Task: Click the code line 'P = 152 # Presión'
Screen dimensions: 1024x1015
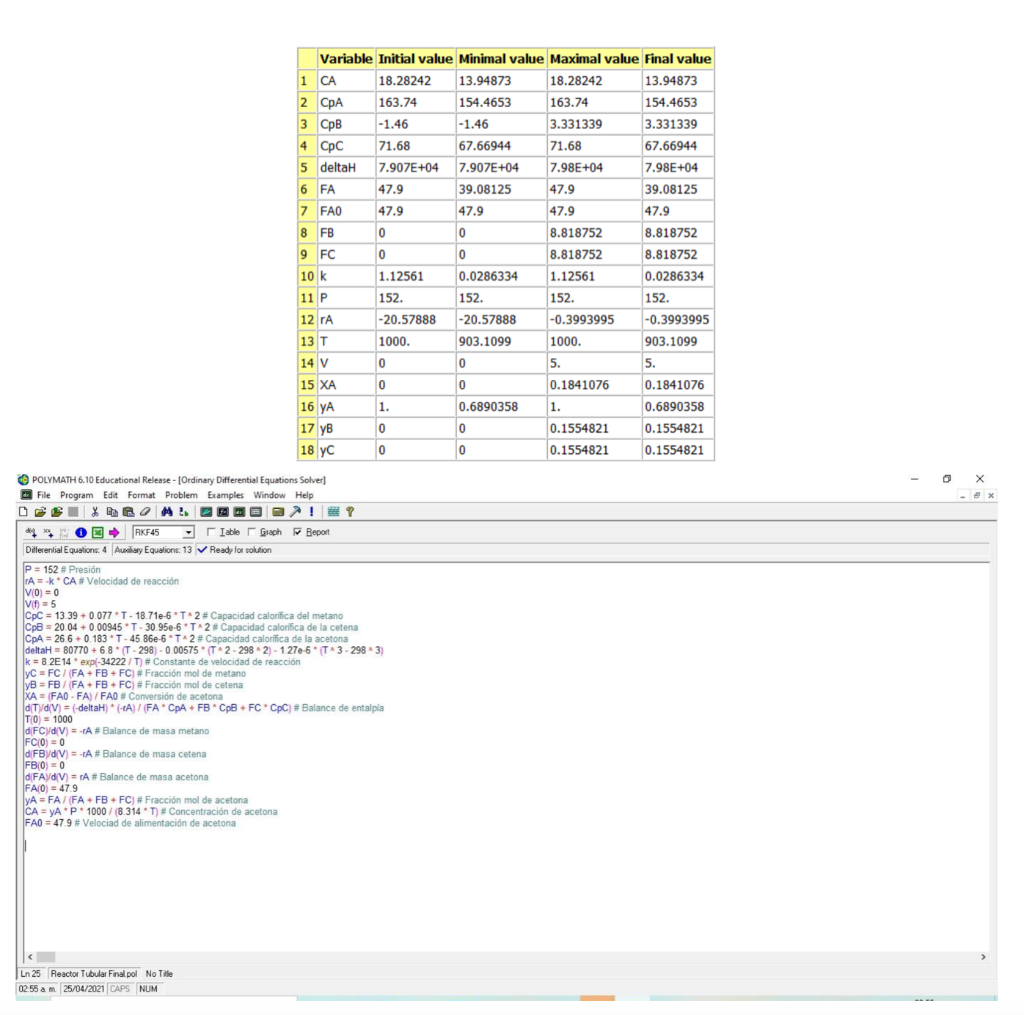Action: pyautogui.click(x=63, y=570)
